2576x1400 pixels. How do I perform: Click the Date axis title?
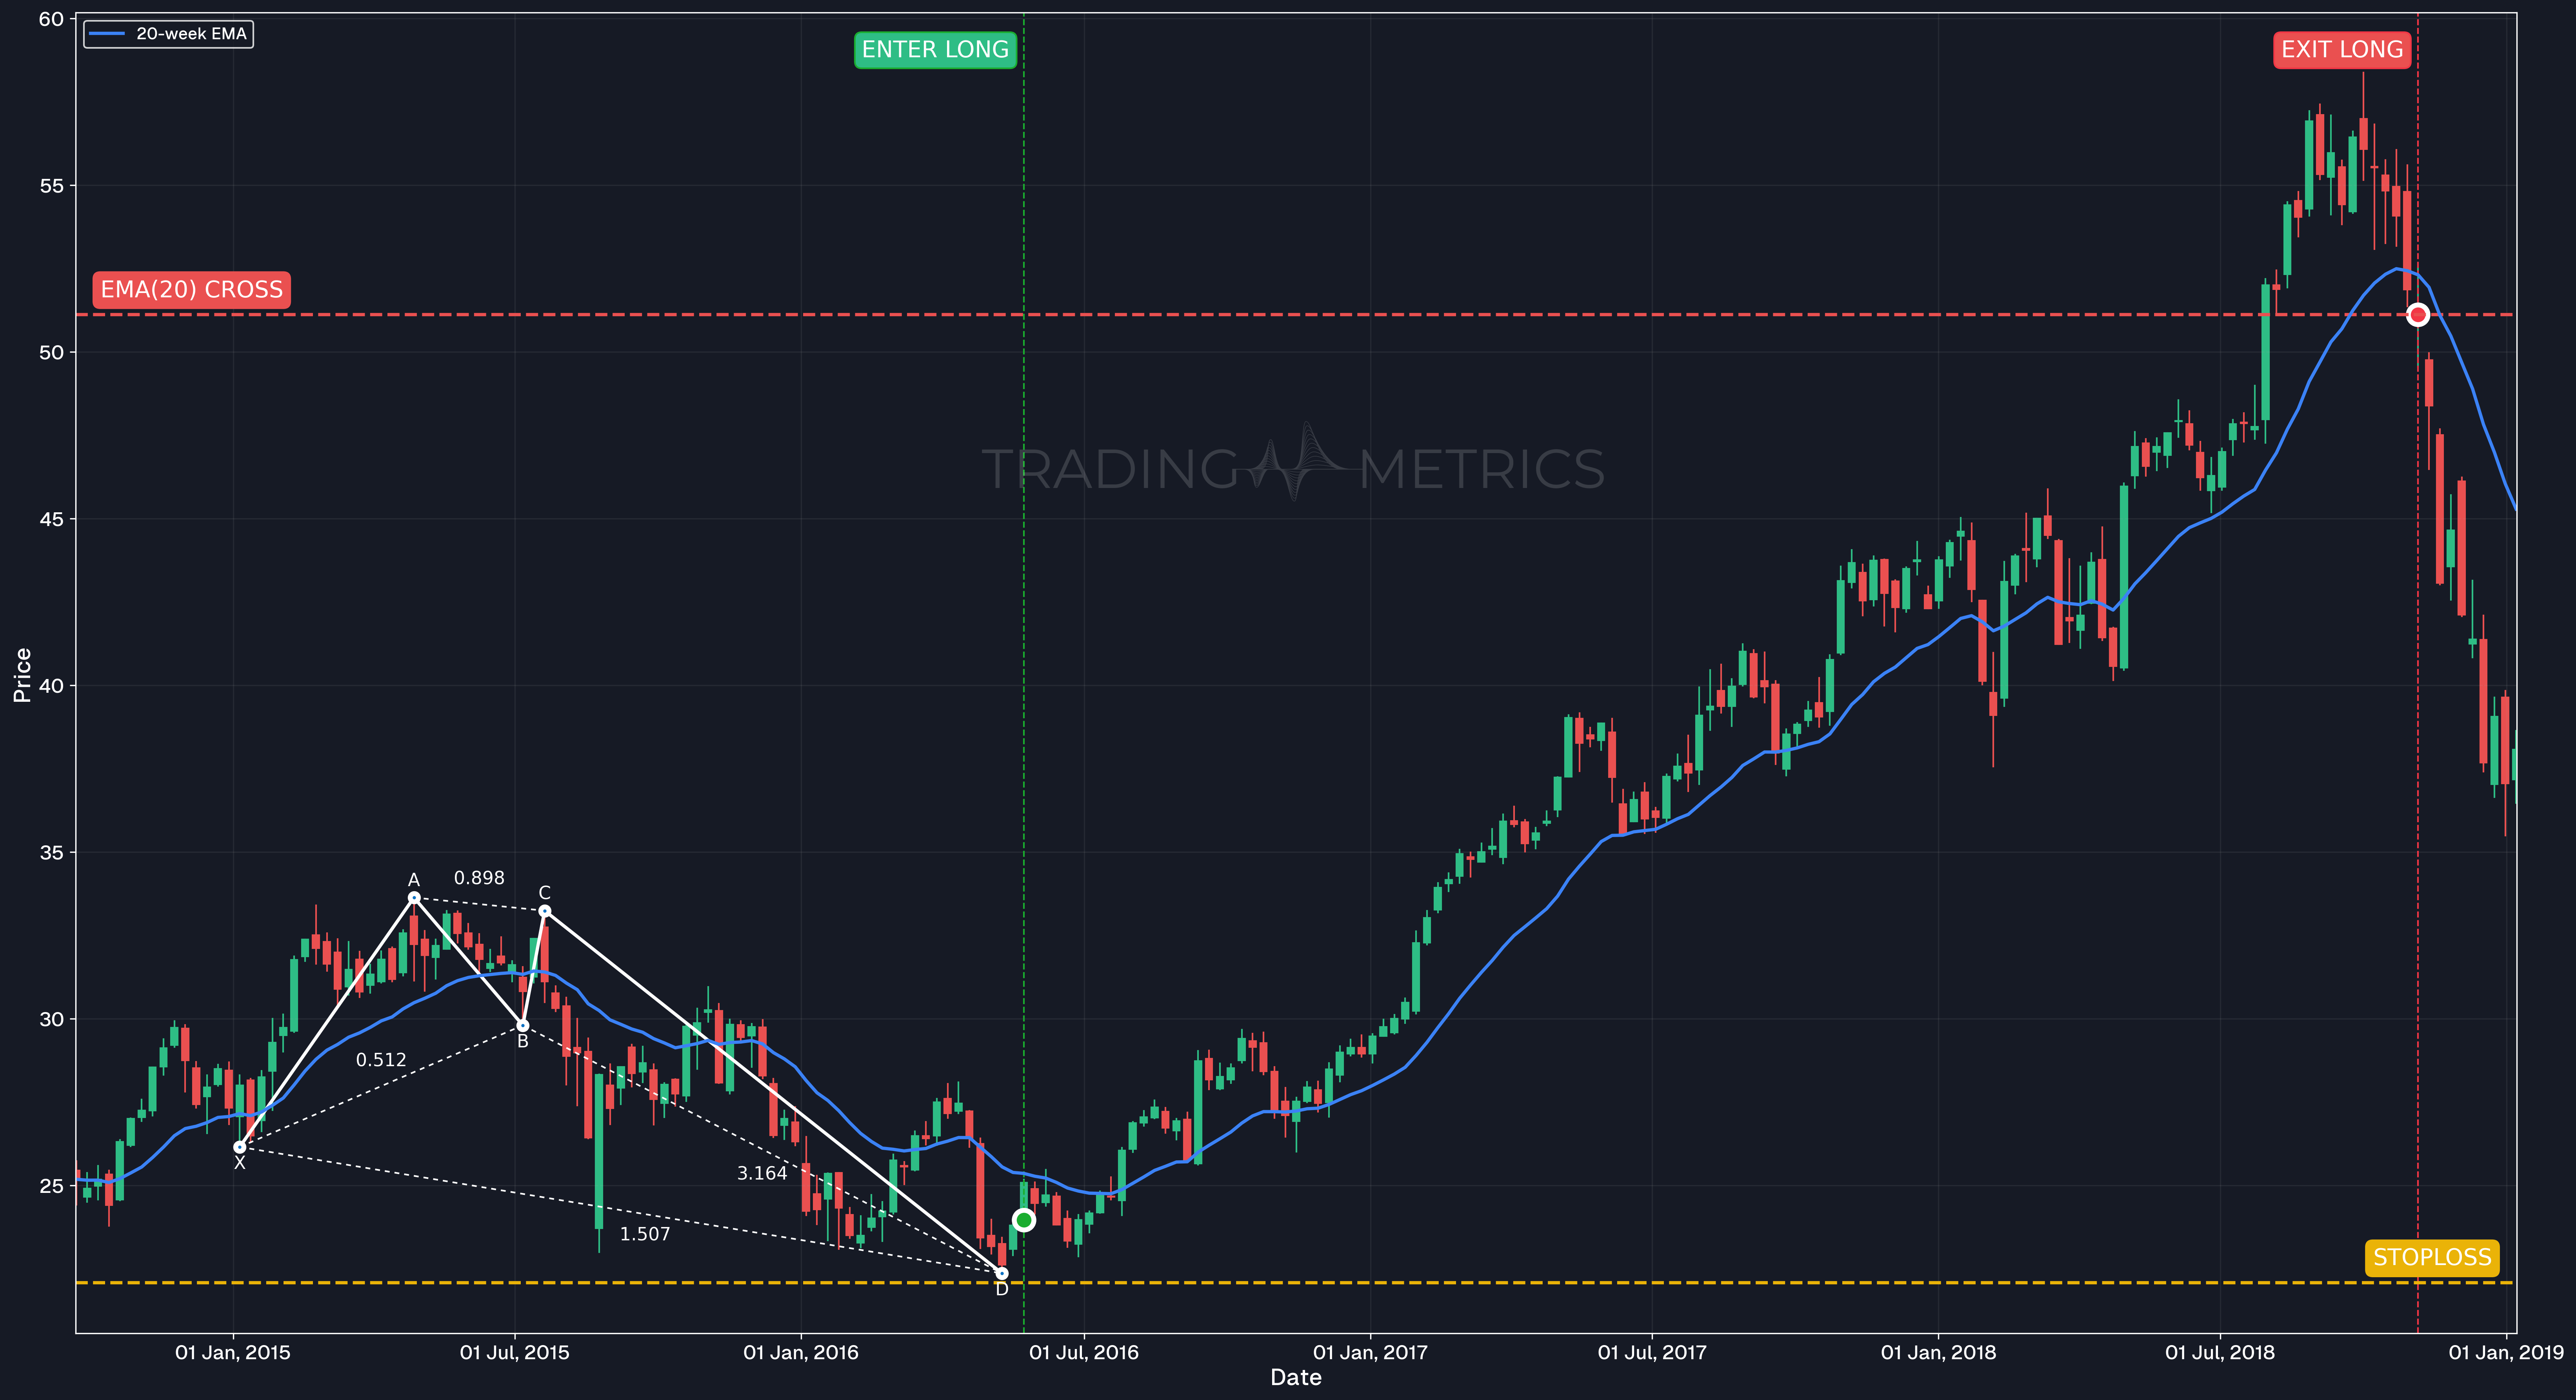point(1296,1378)
